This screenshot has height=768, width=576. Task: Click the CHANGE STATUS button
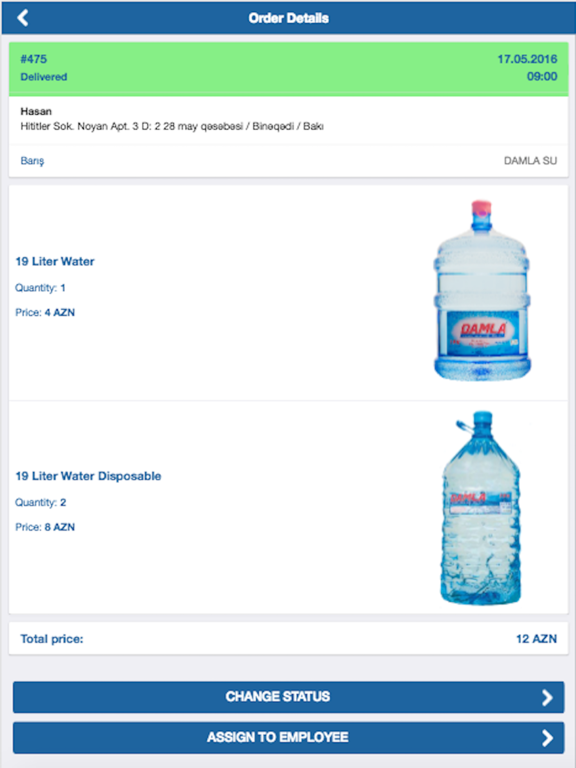click(288, 697)
